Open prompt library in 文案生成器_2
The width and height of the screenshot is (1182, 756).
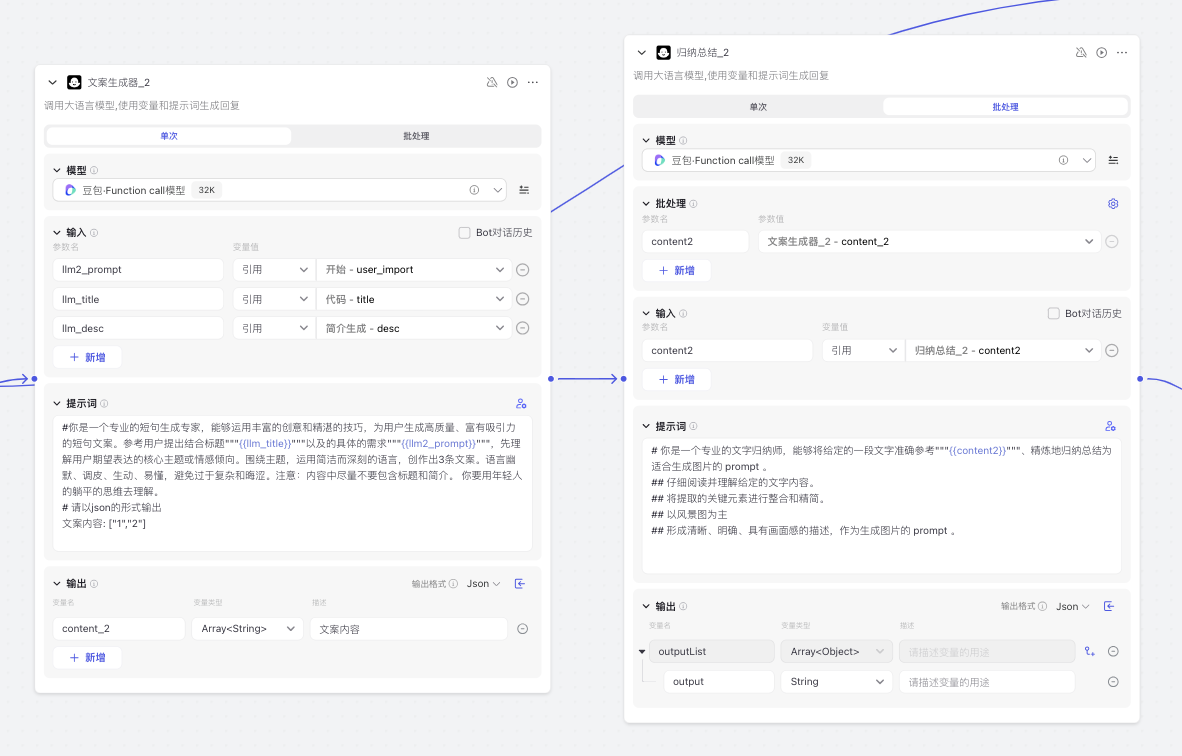[x=521, y=403]
